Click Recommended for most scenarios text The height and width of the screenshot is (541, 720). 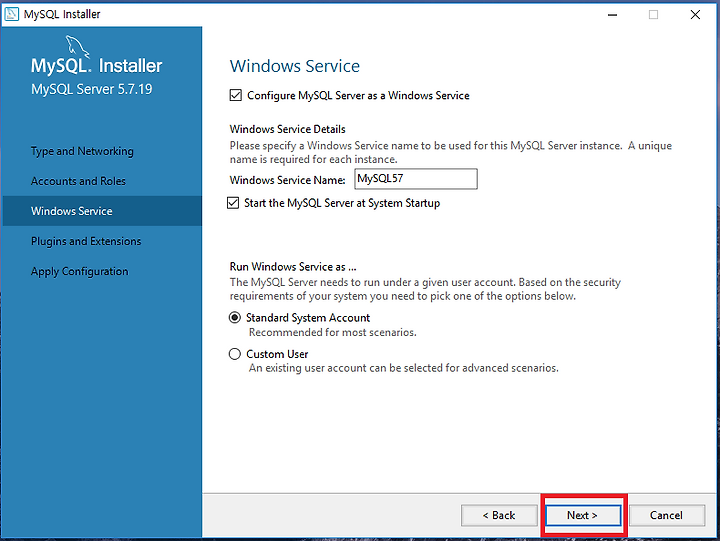click(x=332, y=332)
